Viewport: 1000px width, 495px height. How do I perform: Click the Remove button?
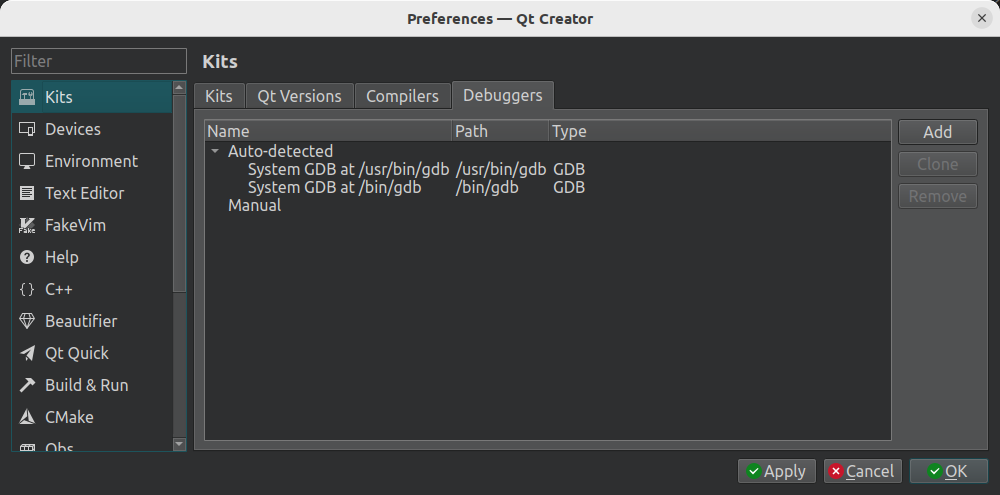(938, 196)
